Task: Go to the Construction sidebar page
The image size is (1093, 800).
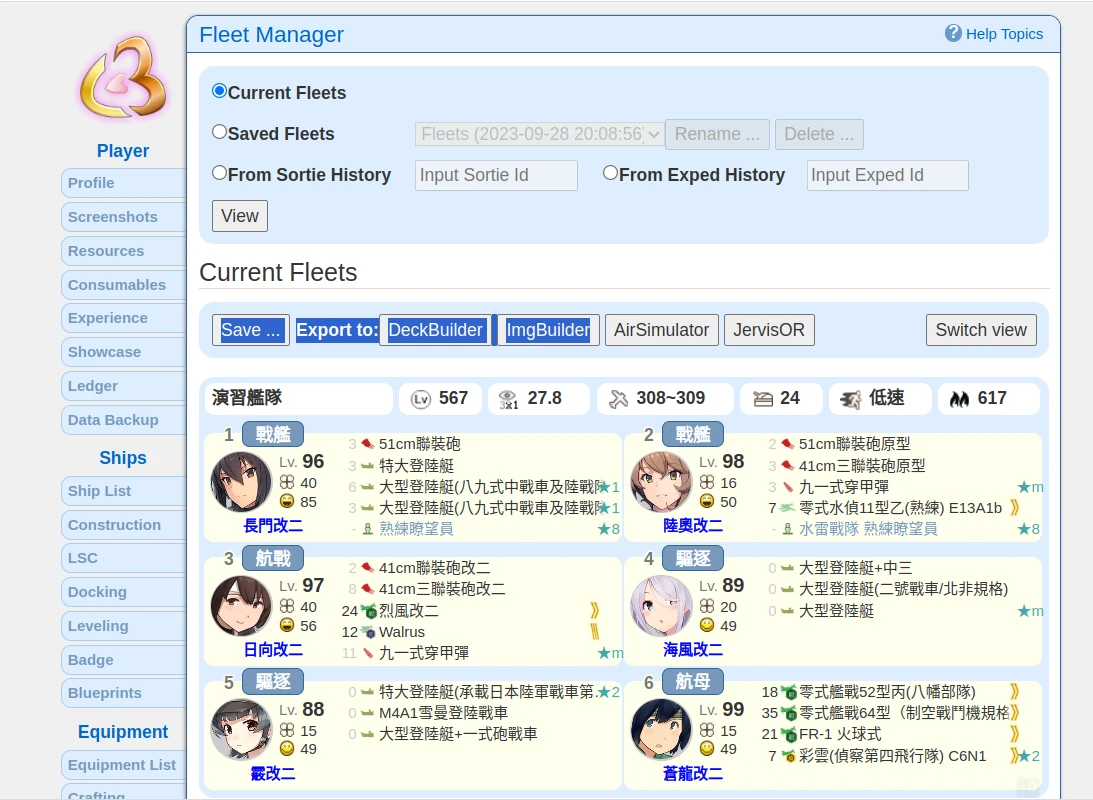Action: (x=123, y=525)
